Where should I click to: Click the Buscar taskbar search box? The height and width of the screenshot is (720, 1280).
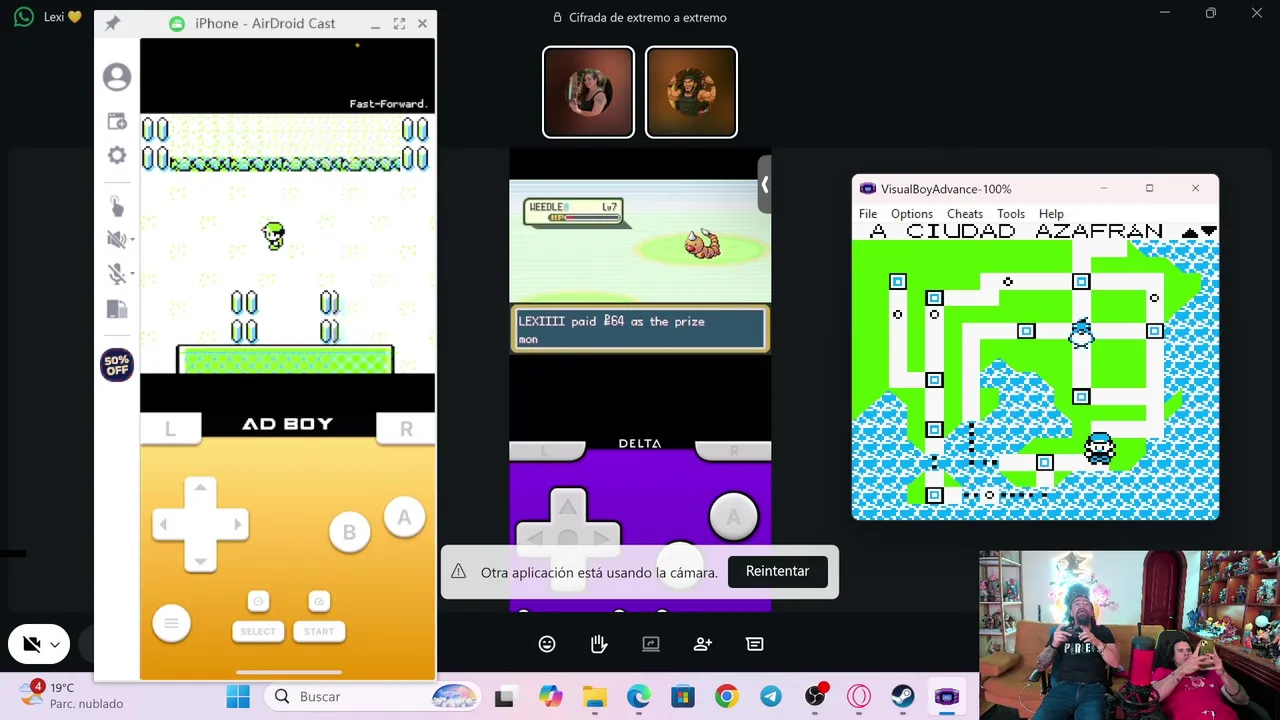372,697
